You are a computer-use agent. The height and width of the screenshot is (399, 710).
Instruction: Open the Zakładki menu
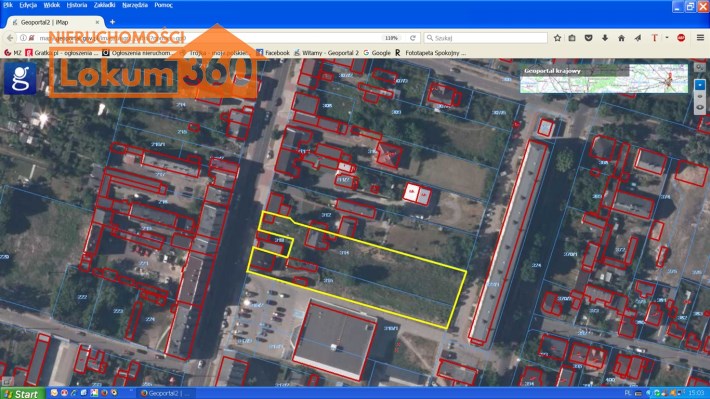[104, 5]
